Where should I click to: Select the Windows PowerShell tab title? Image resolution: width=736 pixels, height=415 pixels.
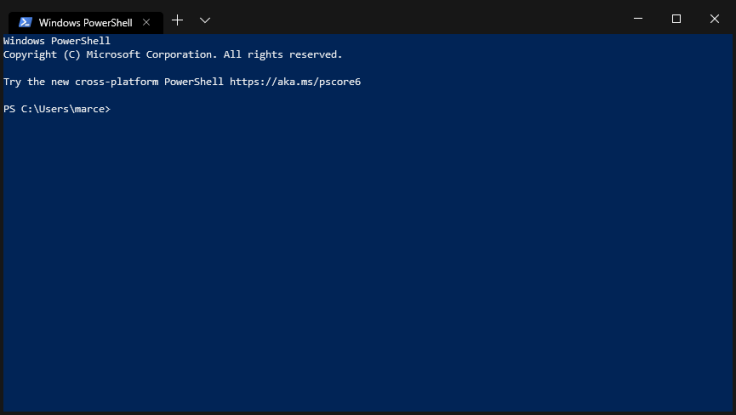point(85,22)
